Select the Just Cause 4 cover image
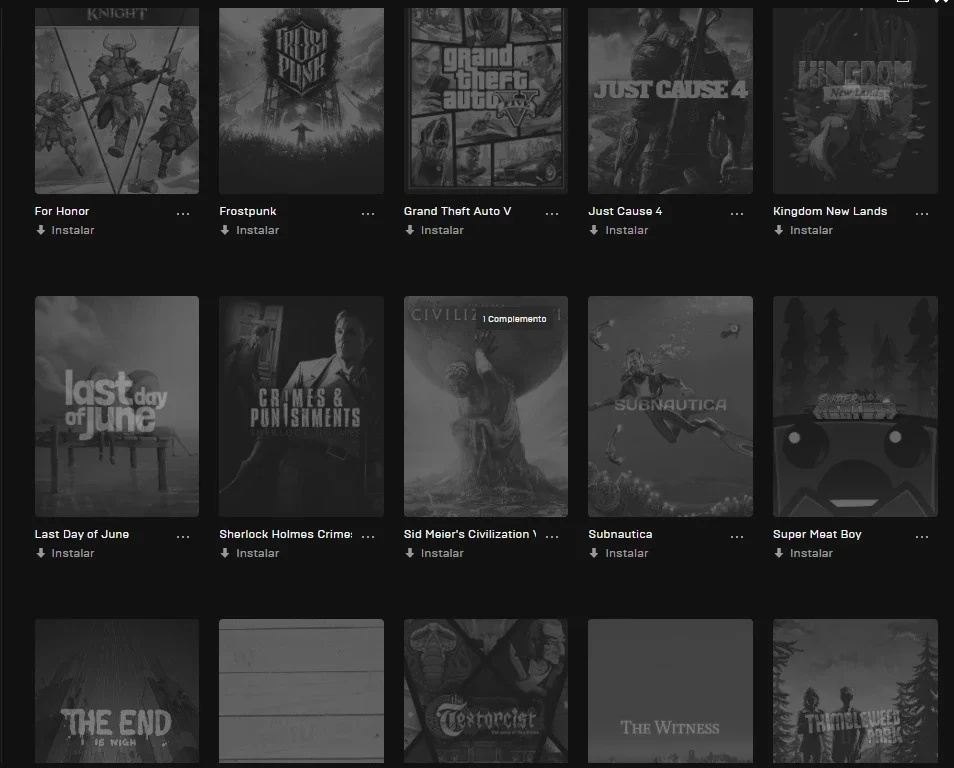Screen dimensions: 954x768 tap(670, 100)
